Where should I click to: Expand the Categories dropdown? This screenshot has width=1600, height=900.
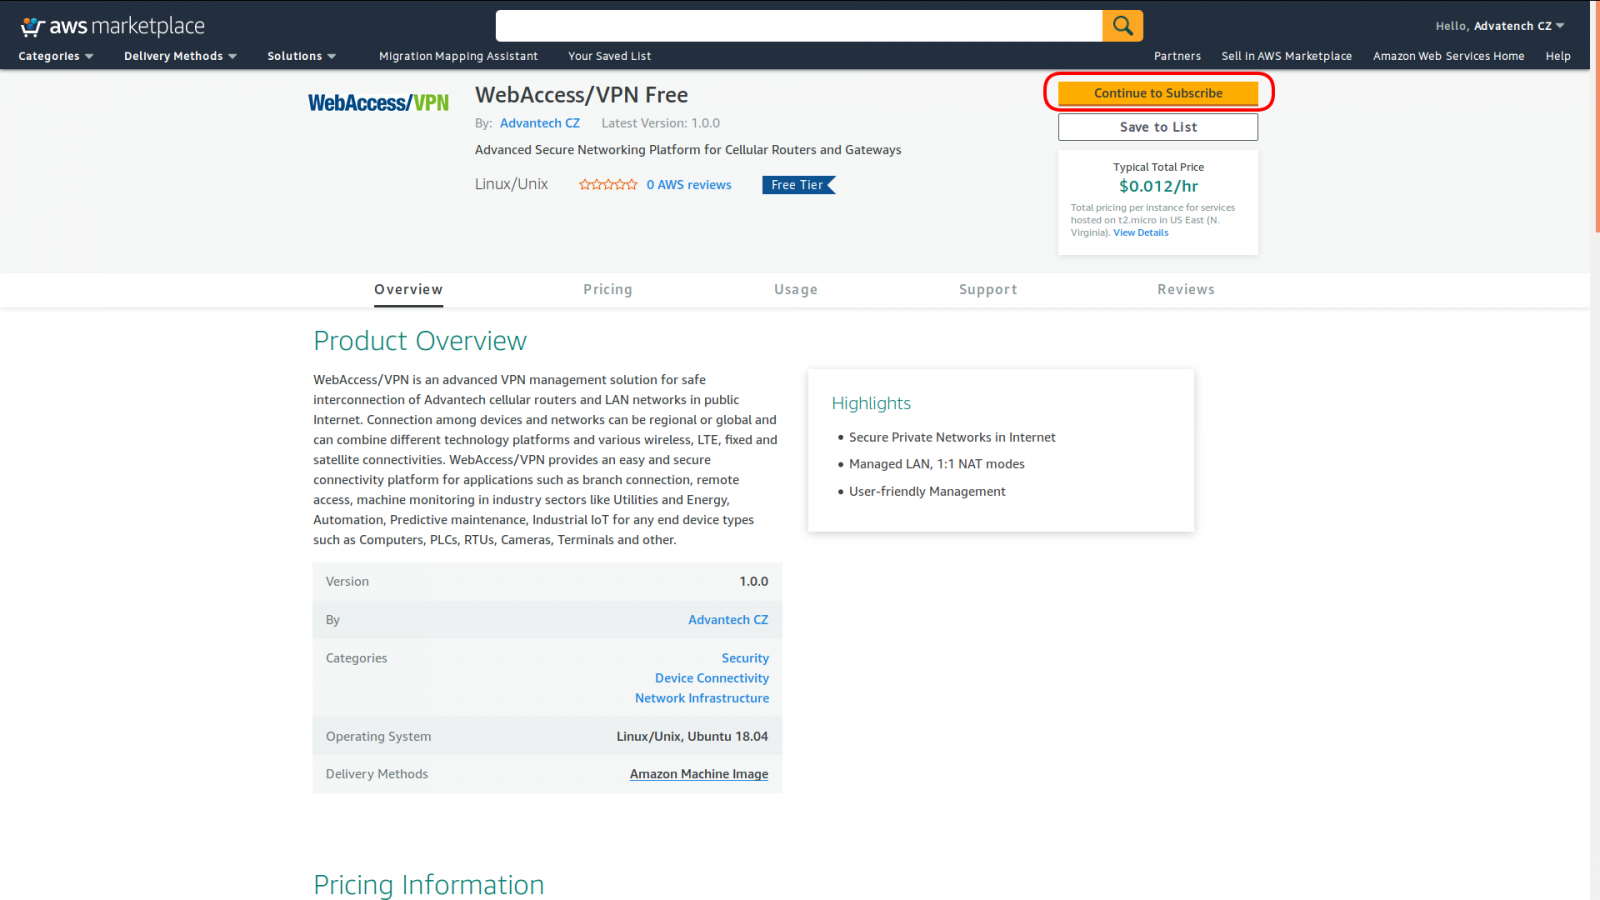click(56, 56)
